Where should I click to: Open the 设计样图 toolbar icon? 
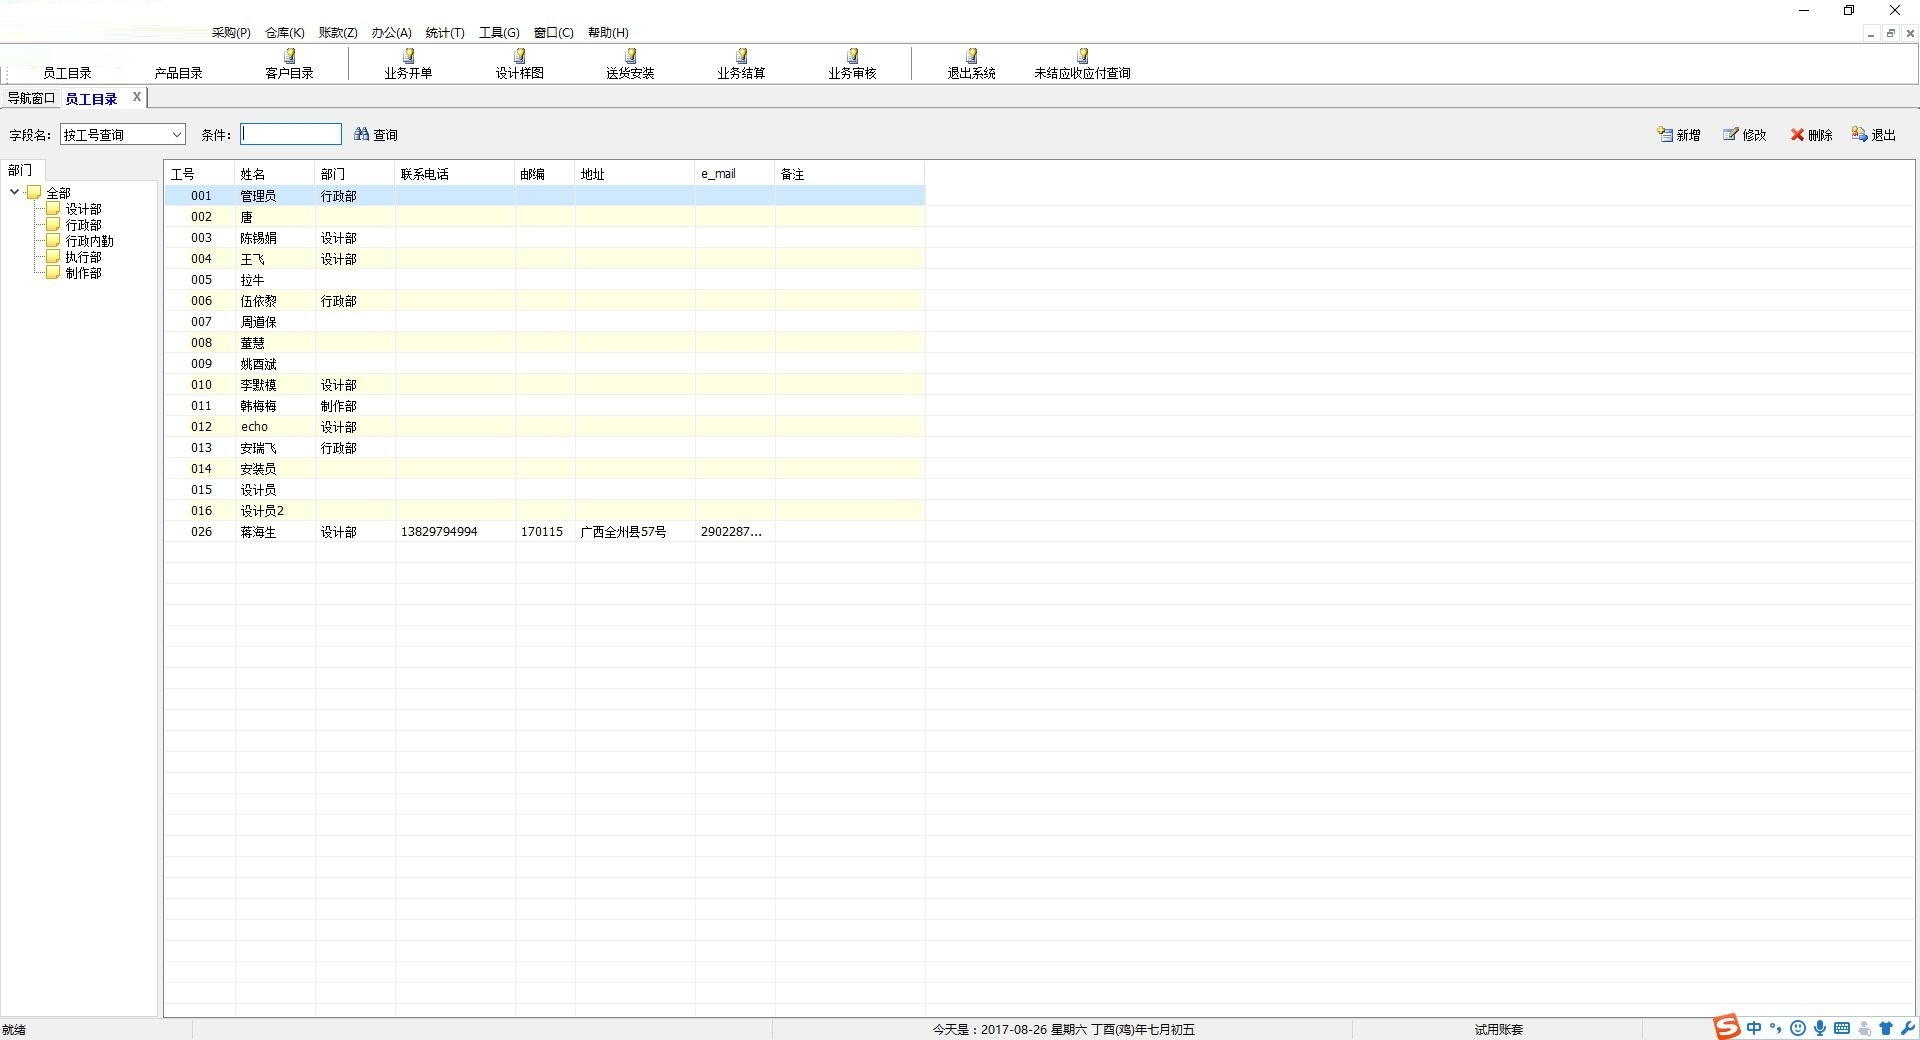[519, 64]
